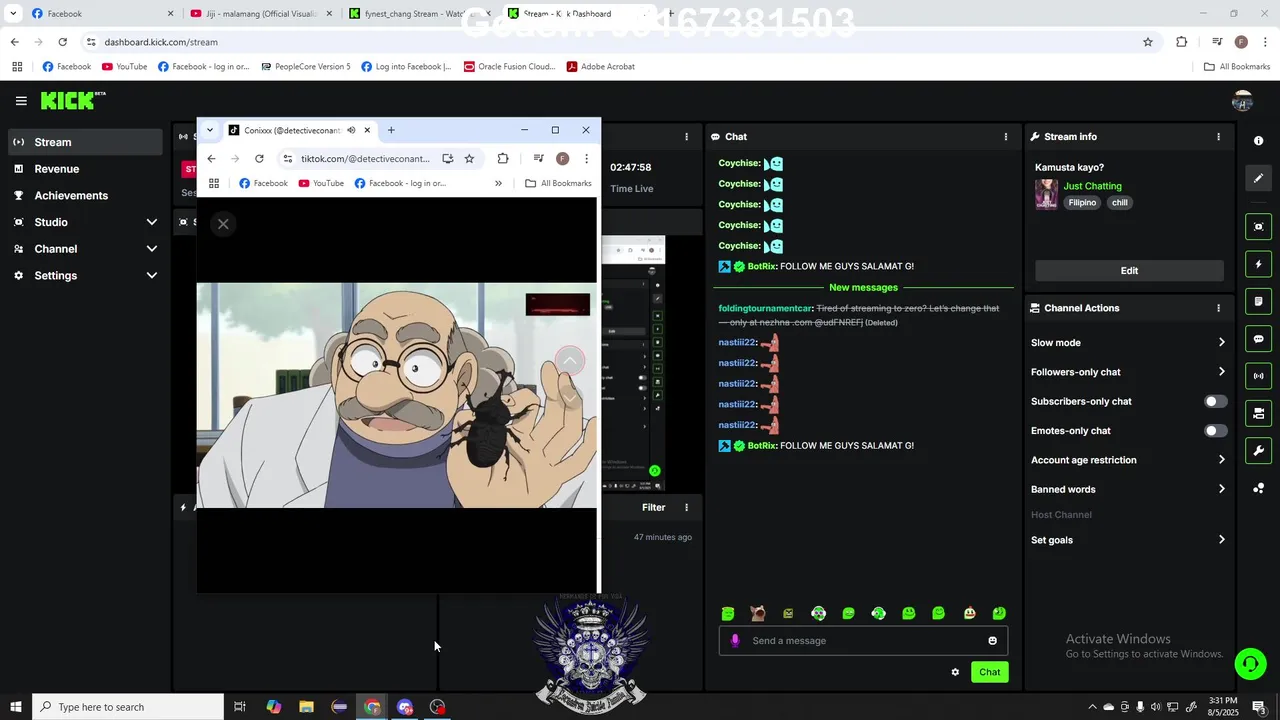Open the emoji picker in message box
Image resolution: width=1280 pixels, height=720 pixels.
(992, 641)
